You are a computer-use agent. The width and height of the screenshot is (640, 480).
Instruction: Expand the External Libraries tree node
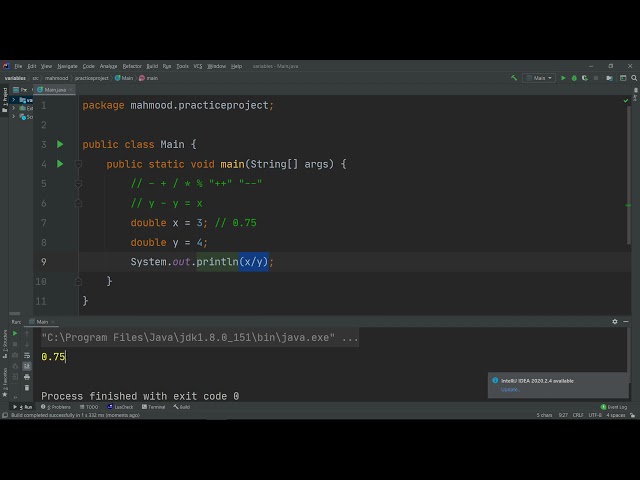tap(13, 108)
